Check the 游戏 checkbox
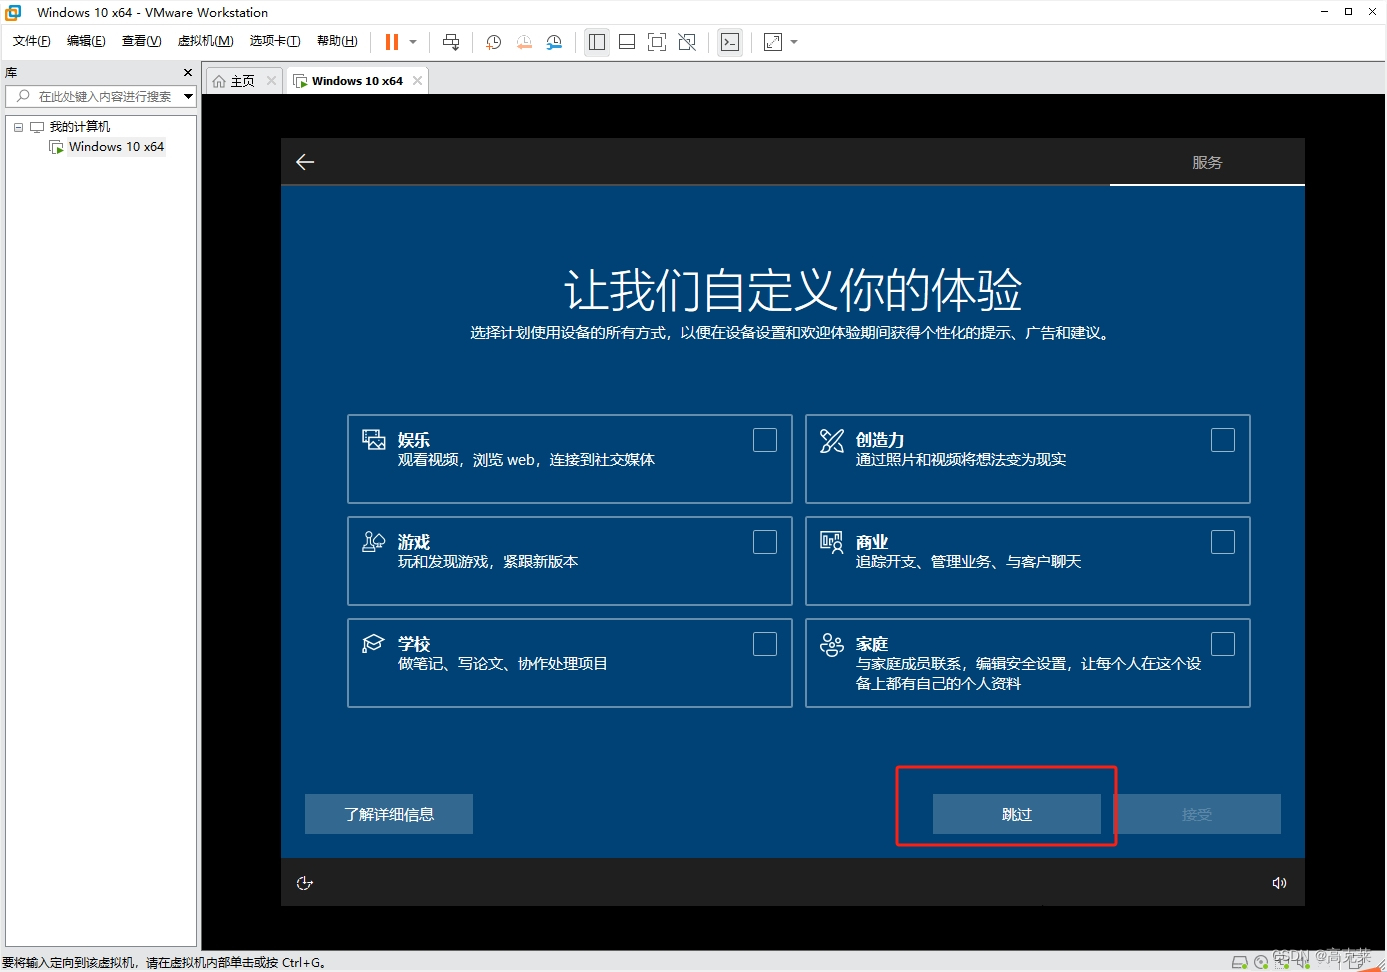Image resolution: width=1387 pixels, height=972 pixels. 765,542
